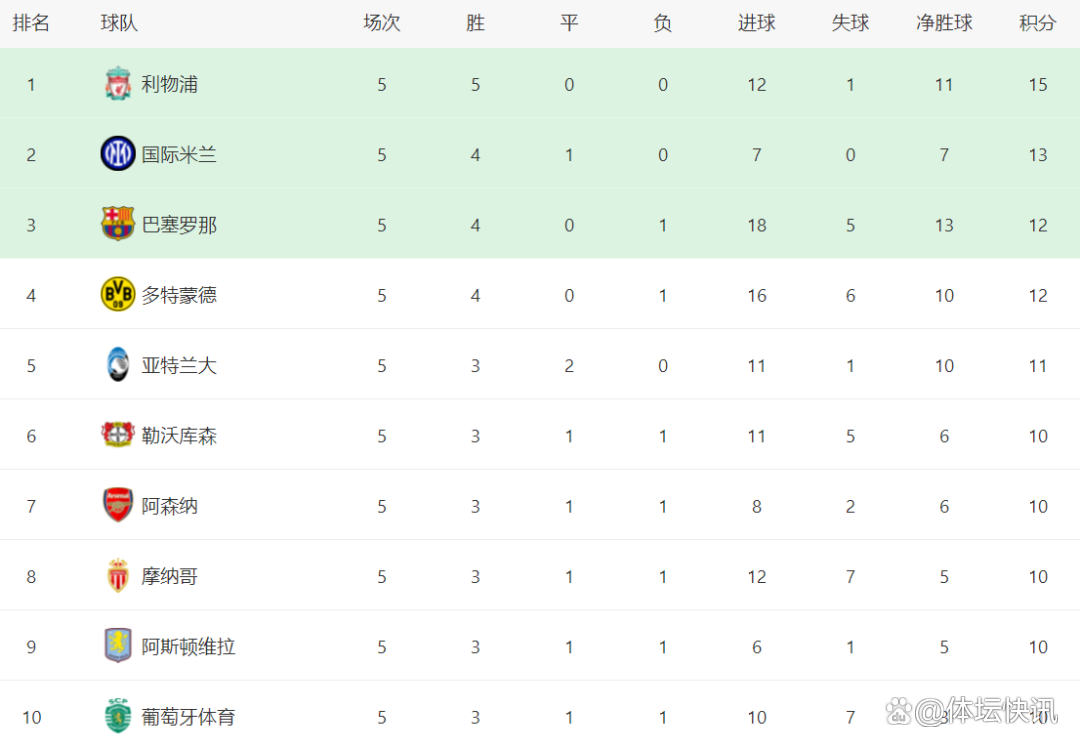1080x749 pixels.
Task: Click the Monaco club crest
Action: click(118, 576)
